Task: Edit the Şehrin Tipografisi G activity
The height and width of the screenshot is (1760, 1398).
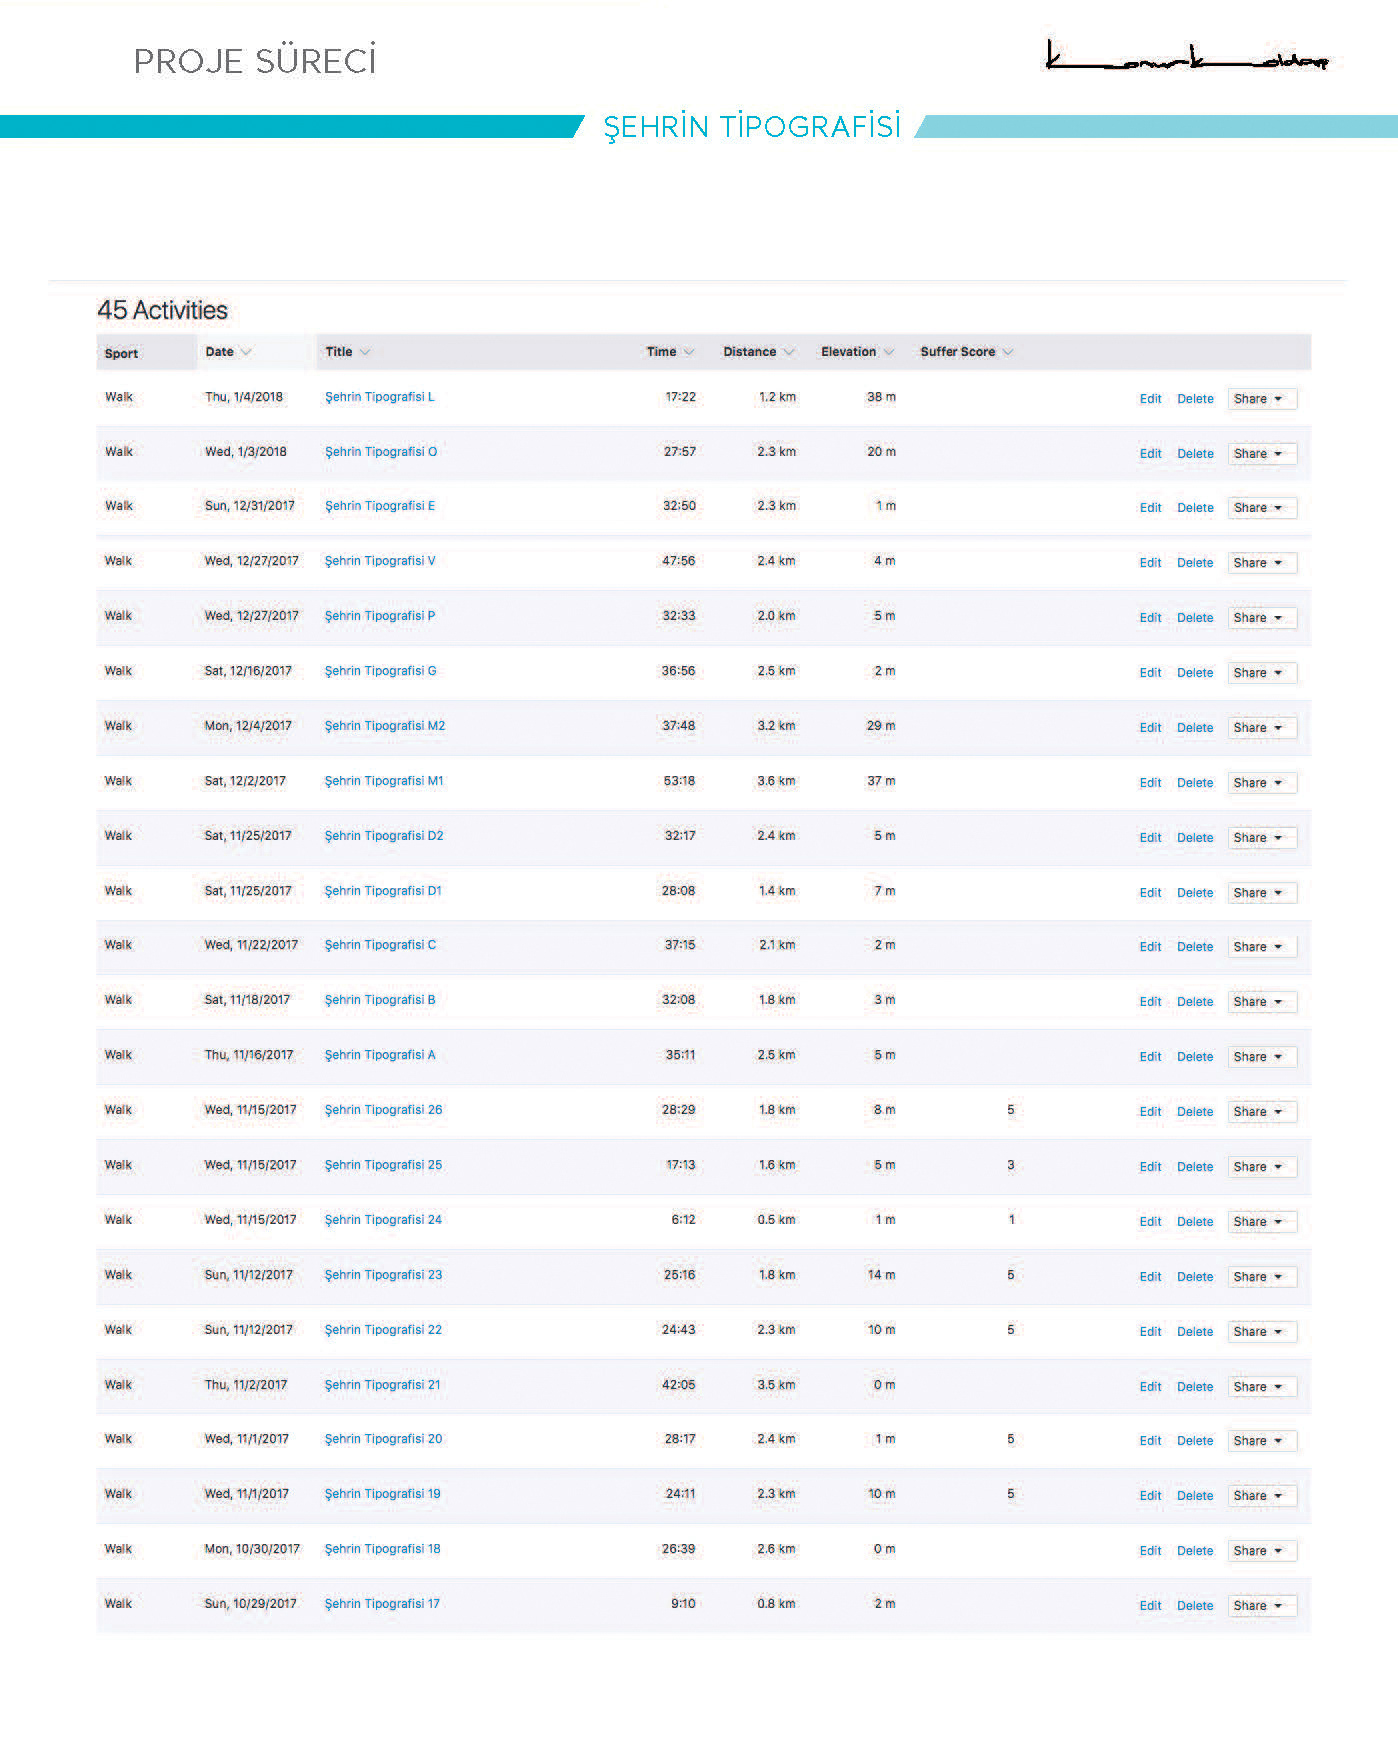Action: [1150, 673]
